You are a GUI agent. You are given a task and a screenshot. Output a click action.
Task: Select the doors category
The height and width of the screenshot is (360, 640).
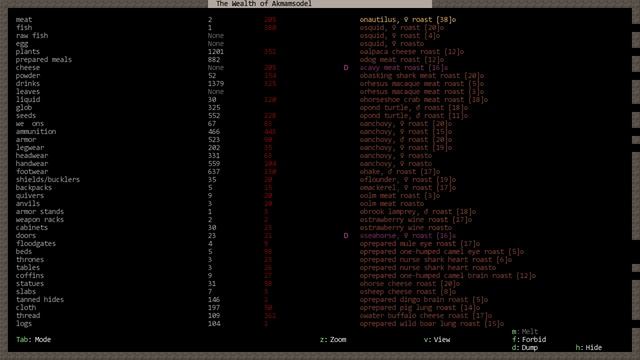pyautogui.click(x=26, y=236)
